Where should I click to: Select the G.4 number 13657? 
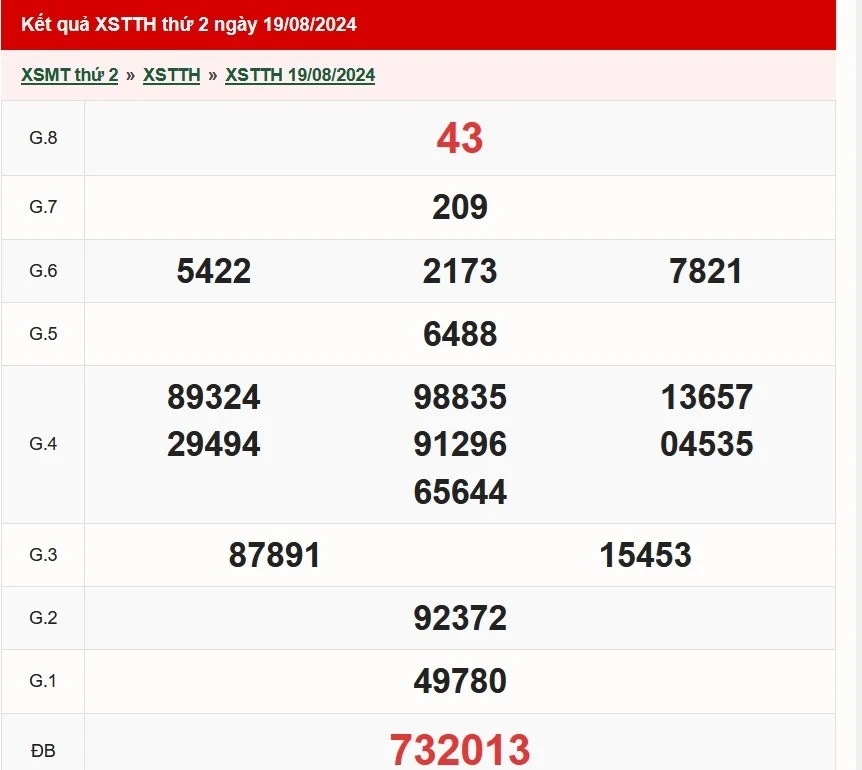[706, 397]
